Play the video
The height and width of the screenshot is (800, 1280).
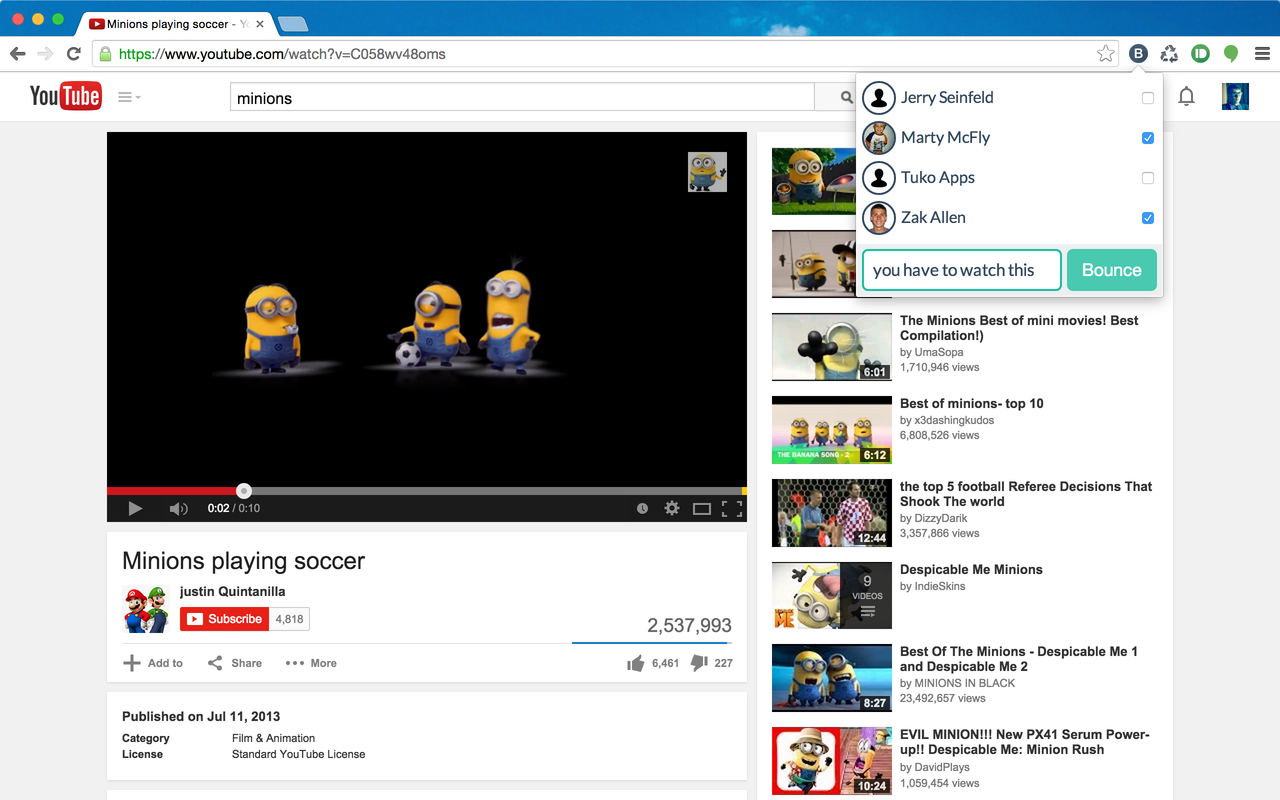(x=135, y=508)
